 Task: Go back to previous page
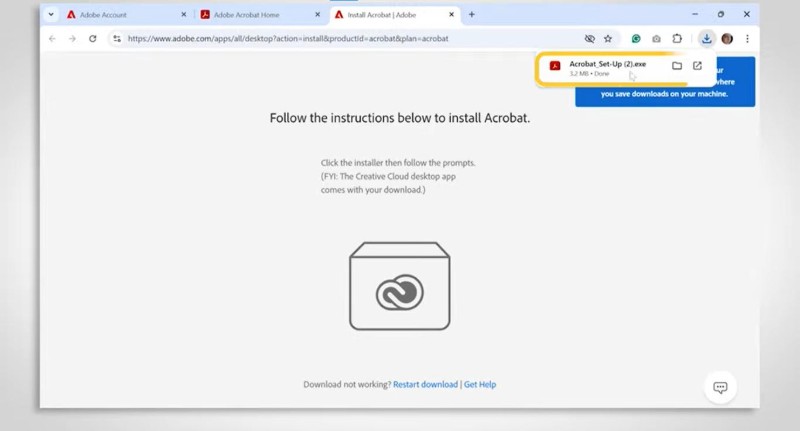tap(52, 39)
